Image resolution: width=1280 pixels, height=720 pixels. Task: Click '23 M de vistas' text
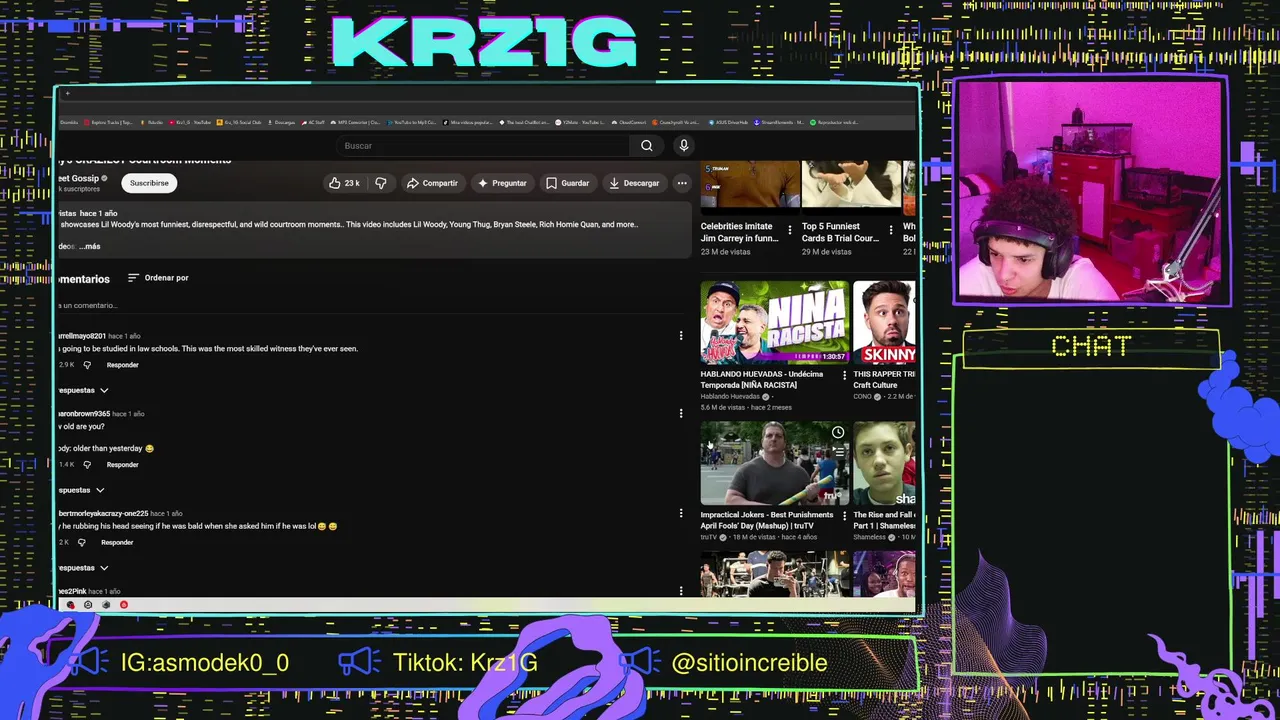tap(725, 252)
